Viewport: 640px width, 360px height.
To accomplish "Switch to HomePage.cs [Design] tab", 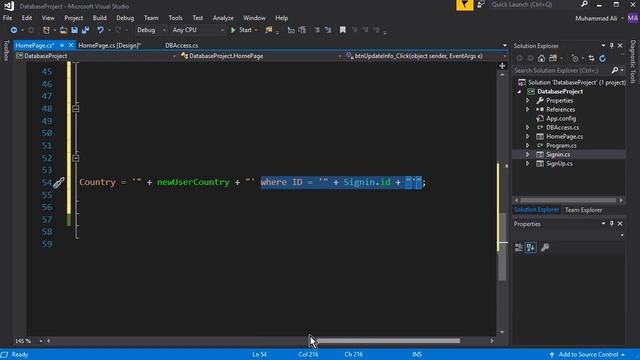I will tap(109, 45).
